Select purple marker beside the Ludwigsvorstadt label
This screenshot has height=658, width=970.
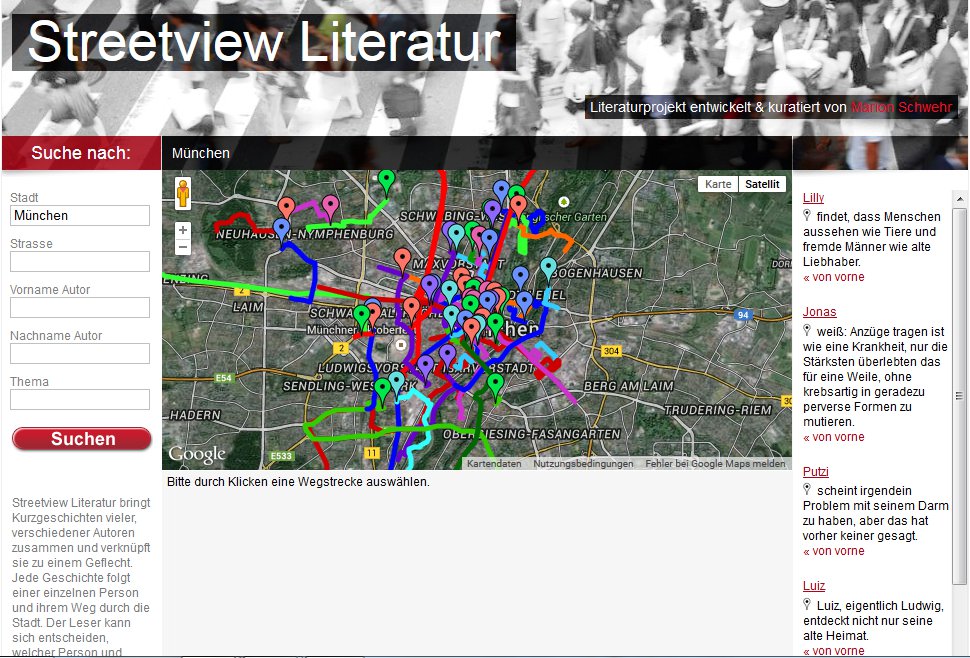pyautogui.click(x=426, y=367)
